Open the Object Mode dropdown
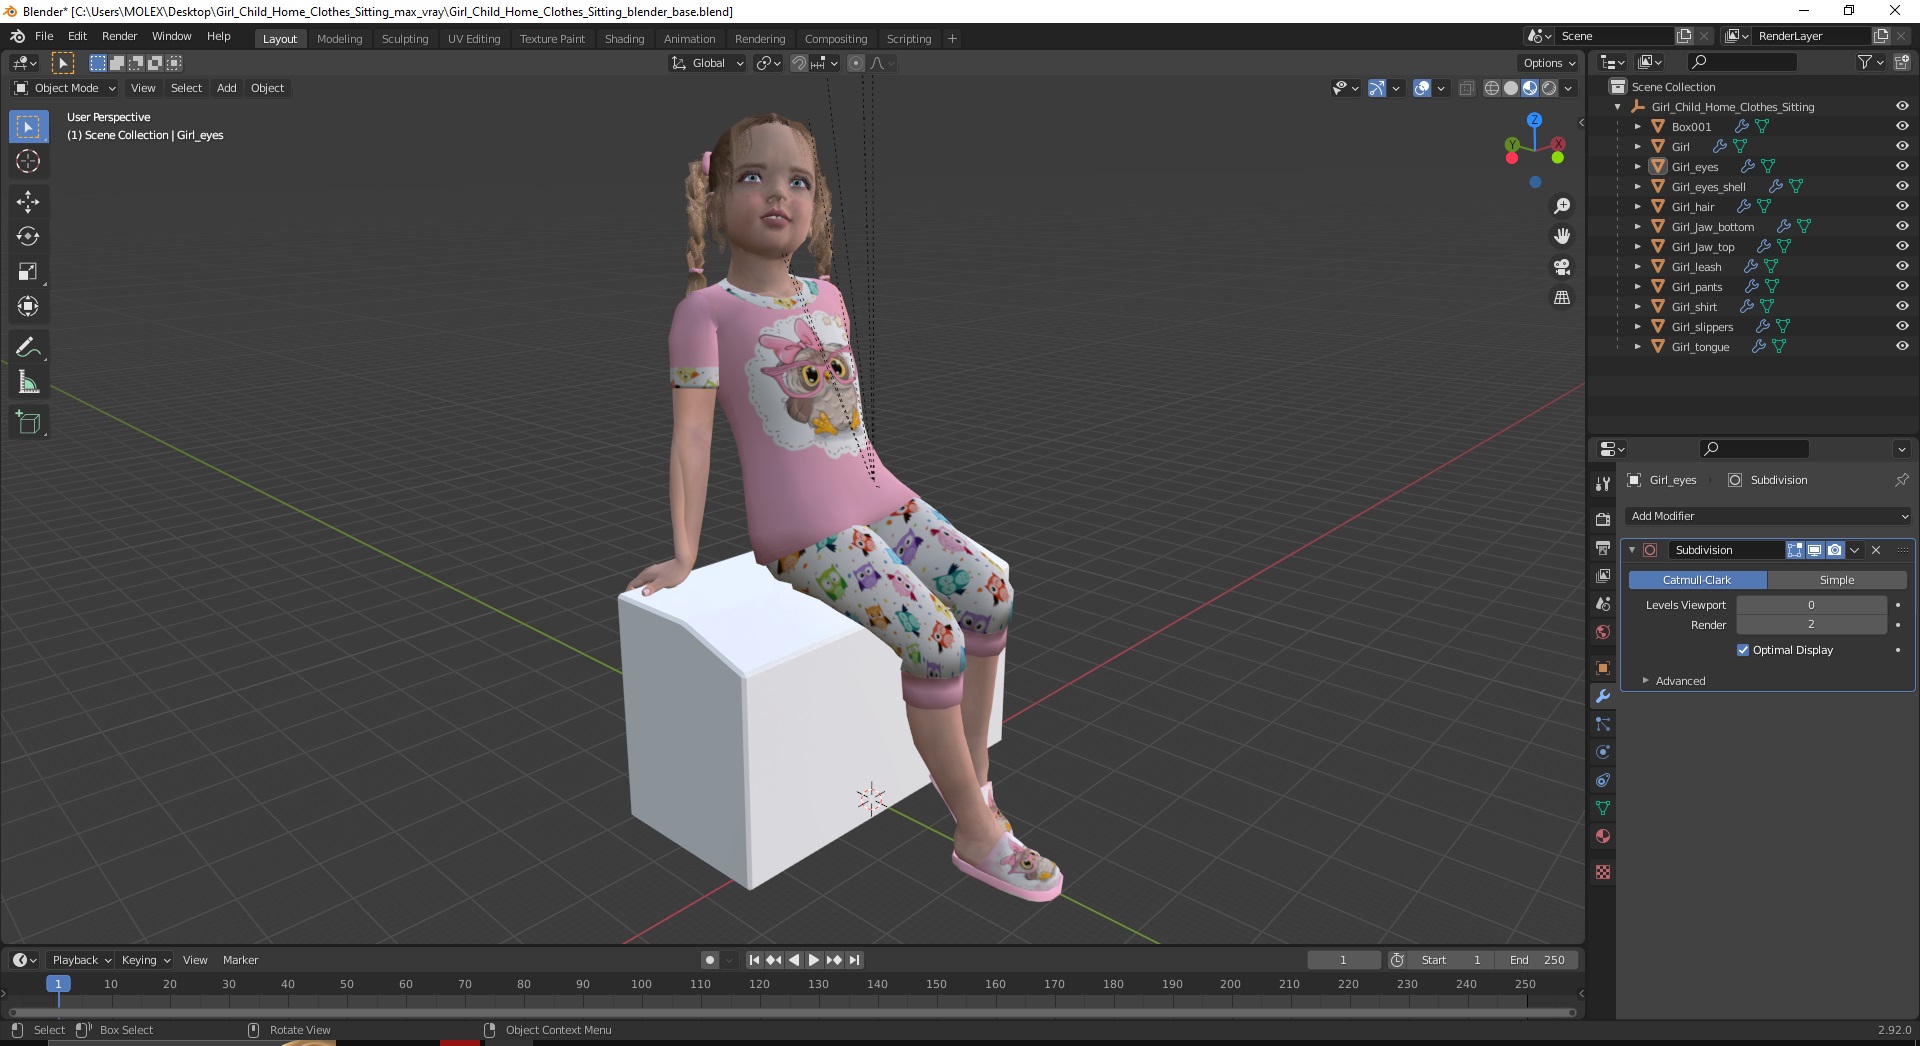 [65, 88]
